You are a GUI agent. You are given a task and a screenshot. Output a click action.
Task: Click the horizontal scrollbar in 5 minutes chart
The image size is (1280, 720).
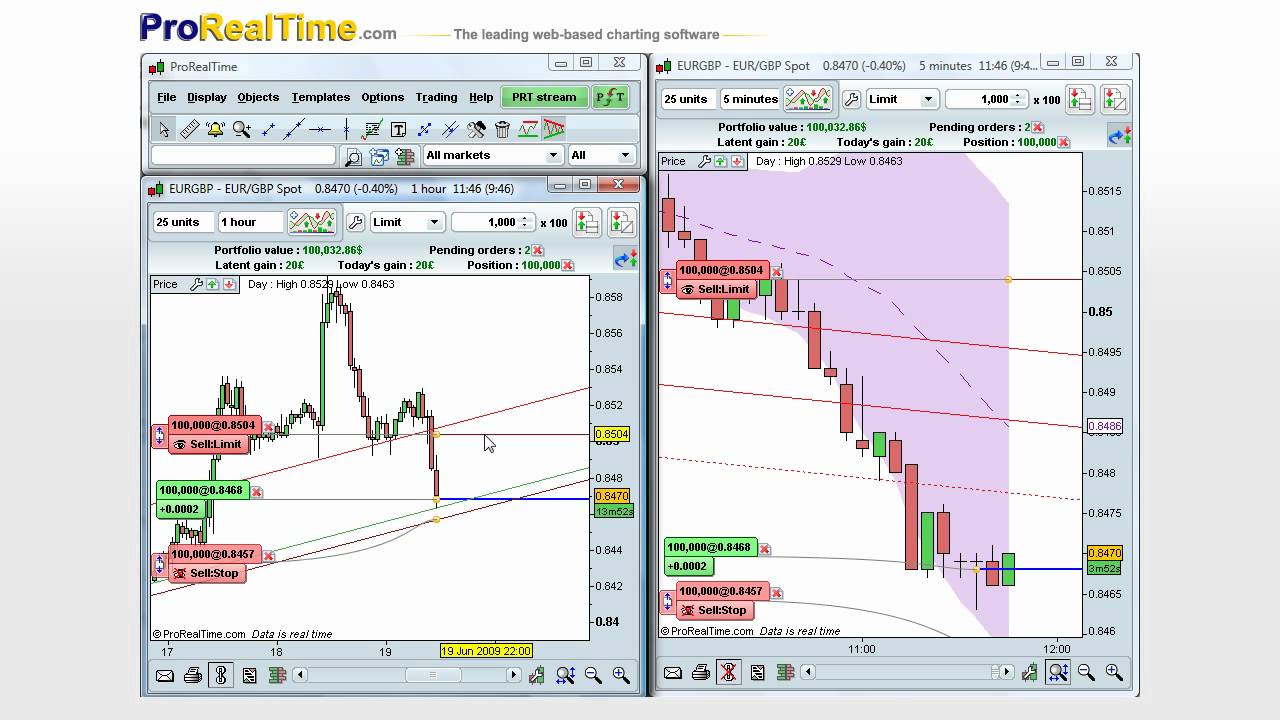[x=906, y=673]
